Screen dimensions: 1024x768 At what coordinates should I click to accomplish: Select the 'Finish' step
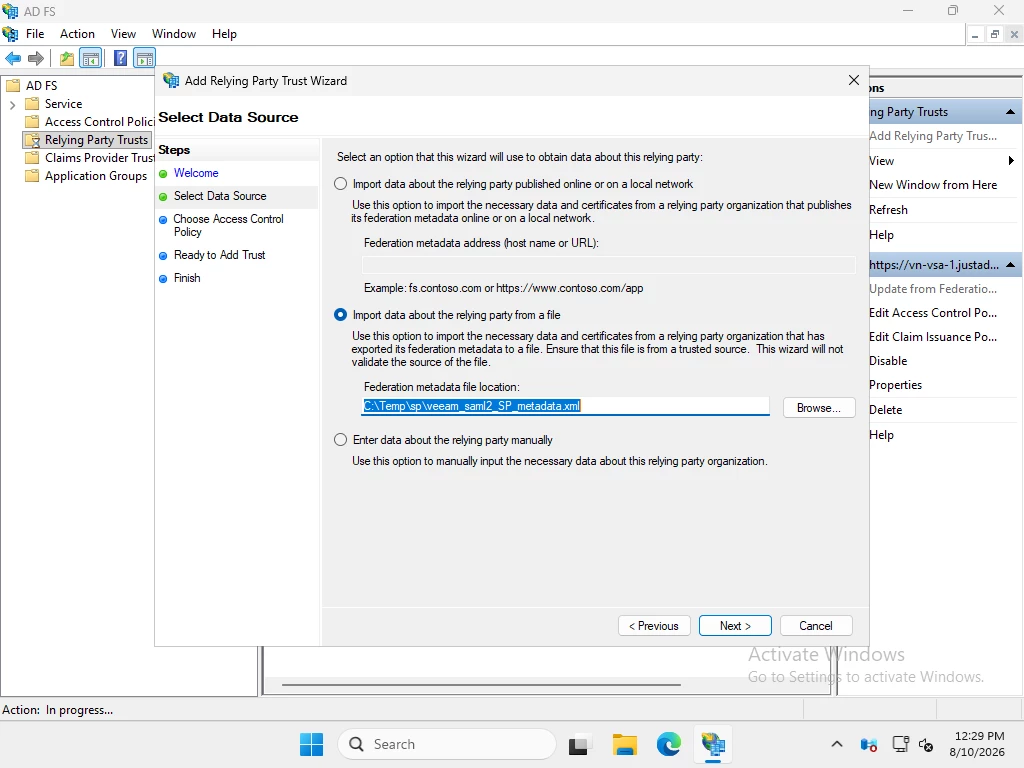(187, 278)
